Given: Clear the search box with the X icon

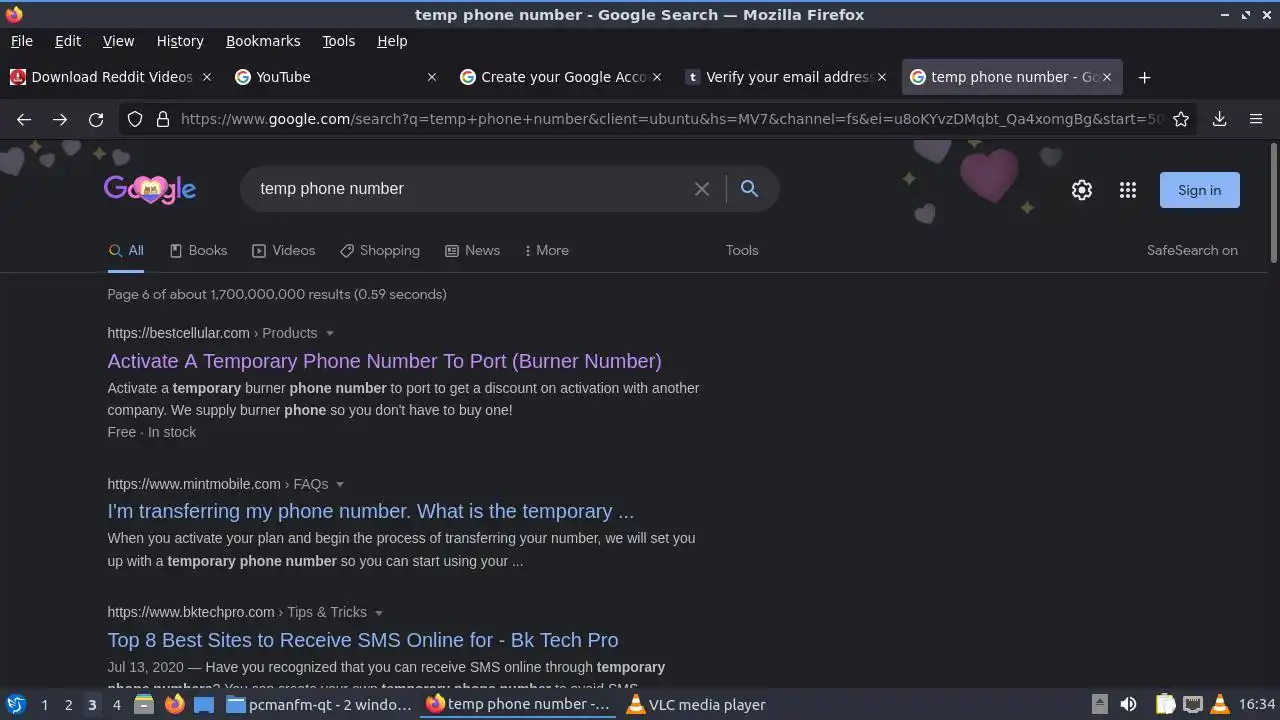Looking at the screenshot, I should [x=702, y=189].
